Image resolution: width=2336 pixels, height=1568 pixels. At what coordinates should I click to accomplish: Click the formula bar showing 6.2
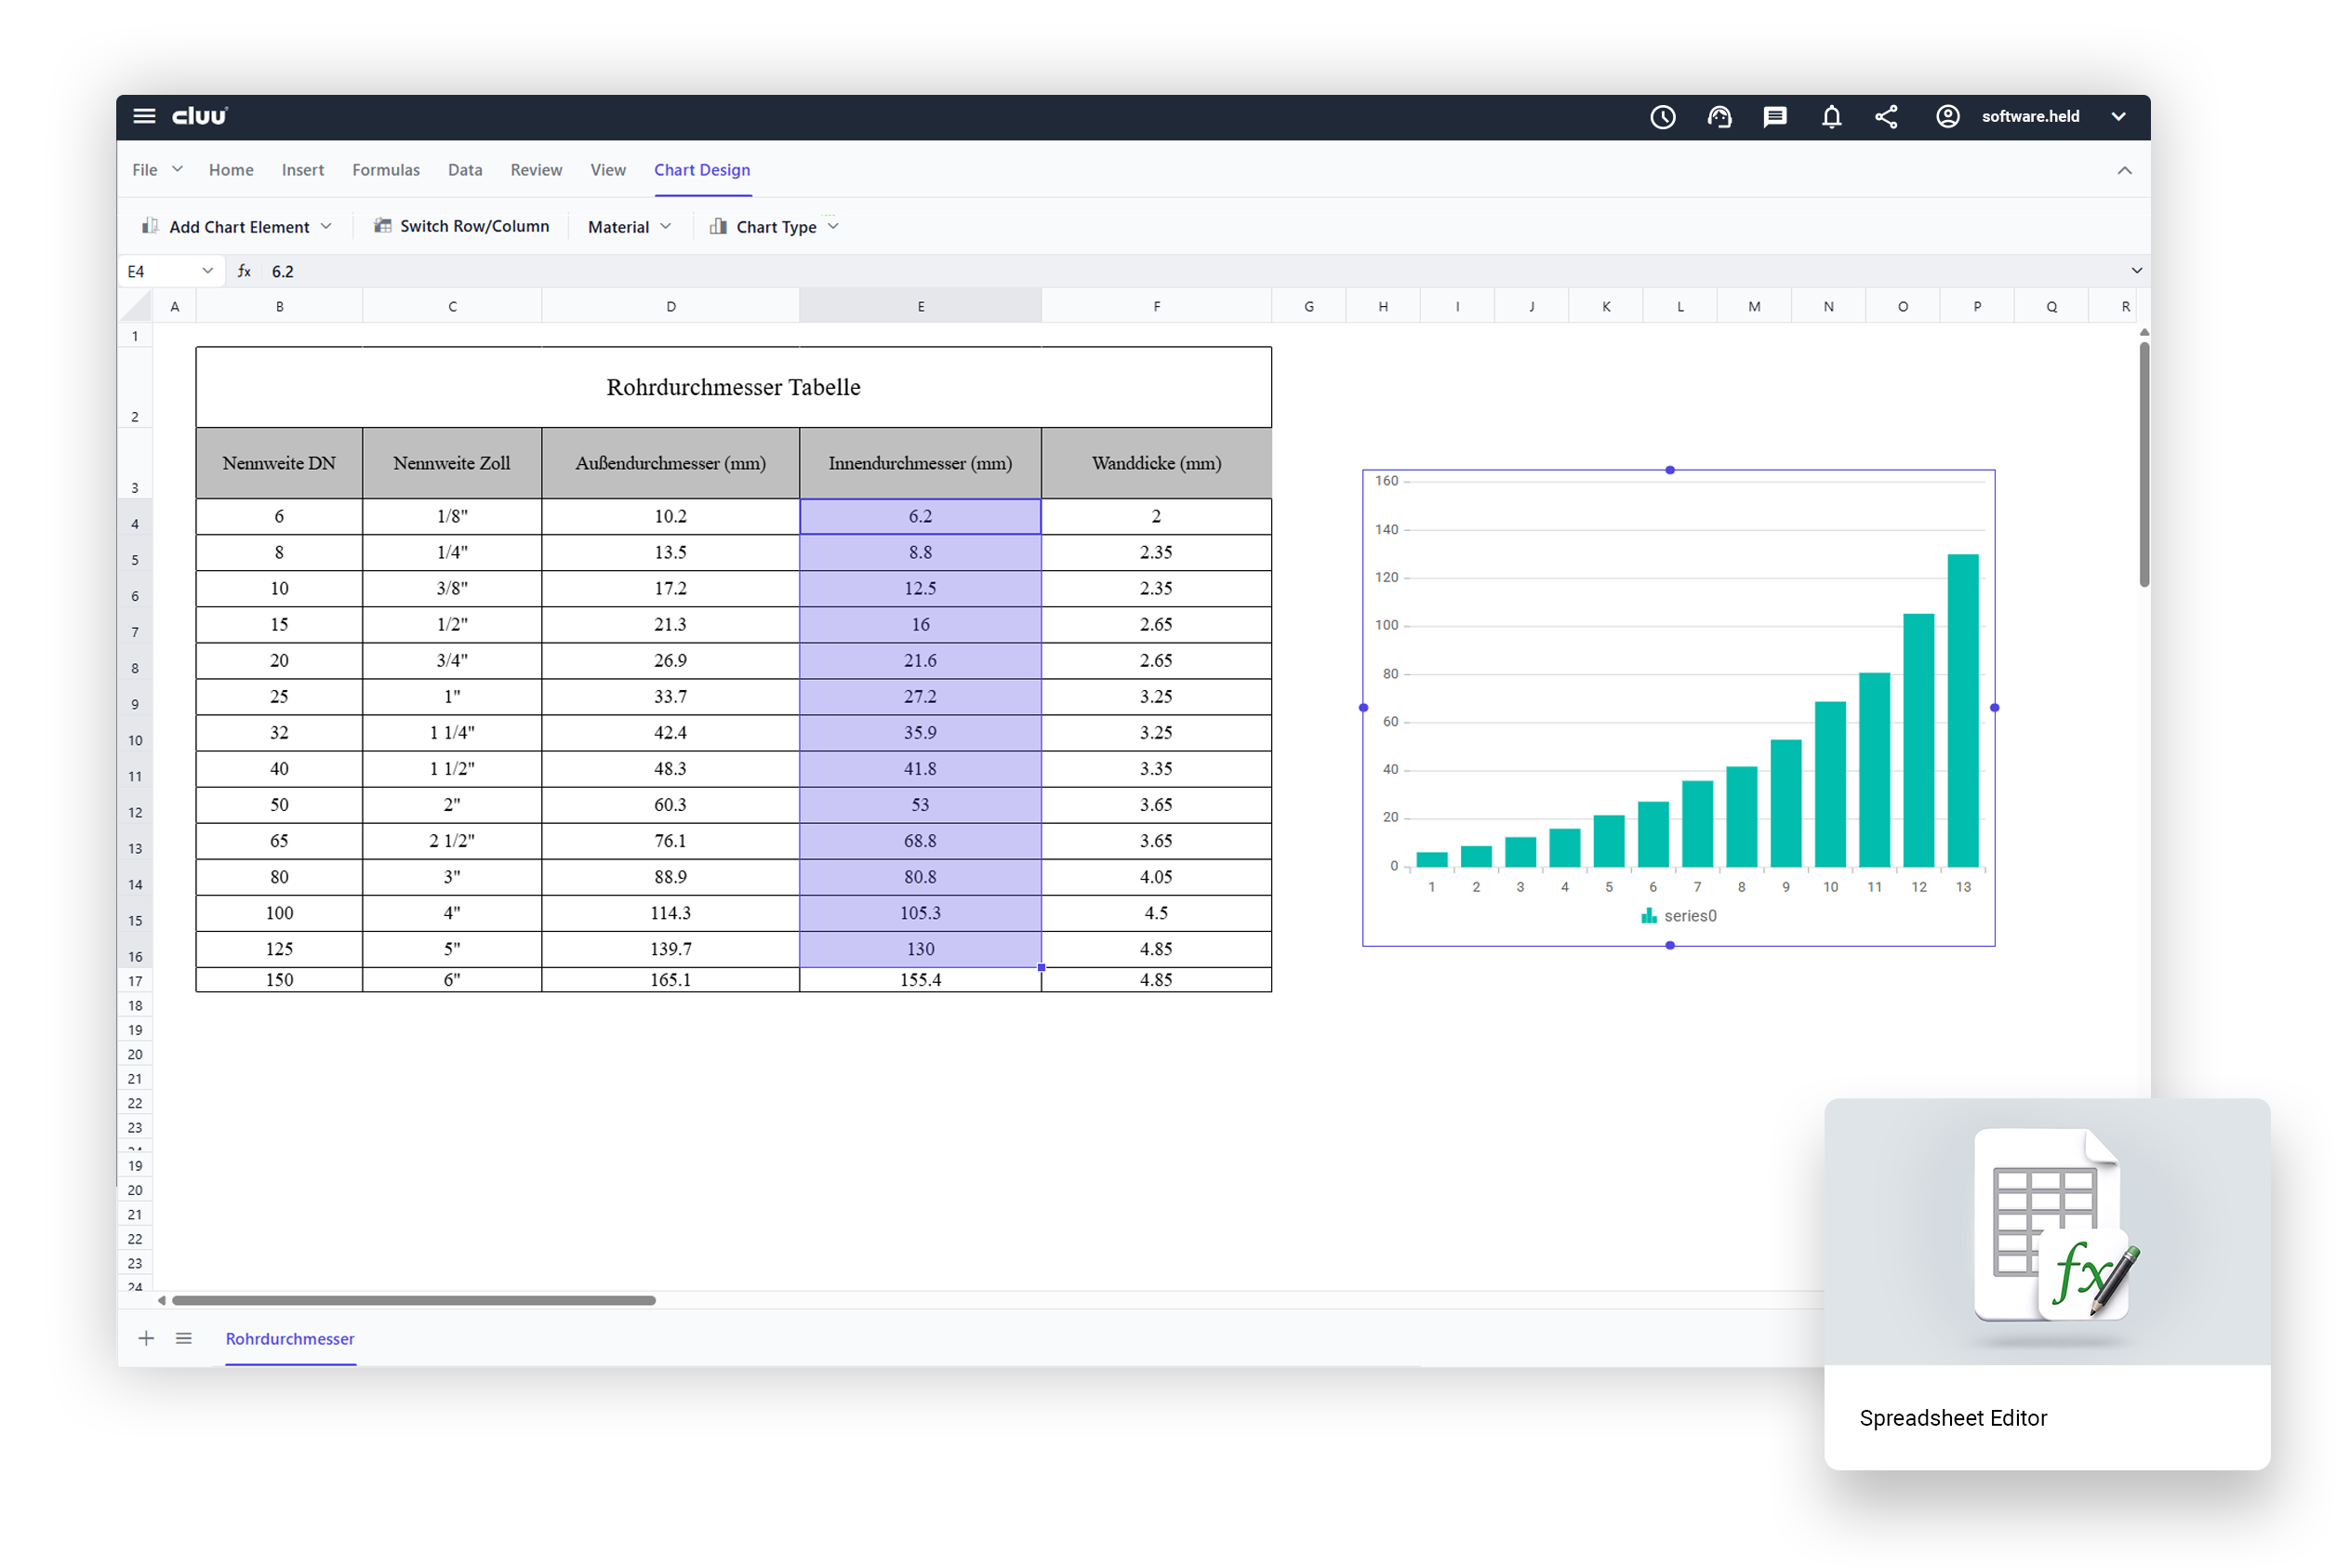pos(1190,271)
